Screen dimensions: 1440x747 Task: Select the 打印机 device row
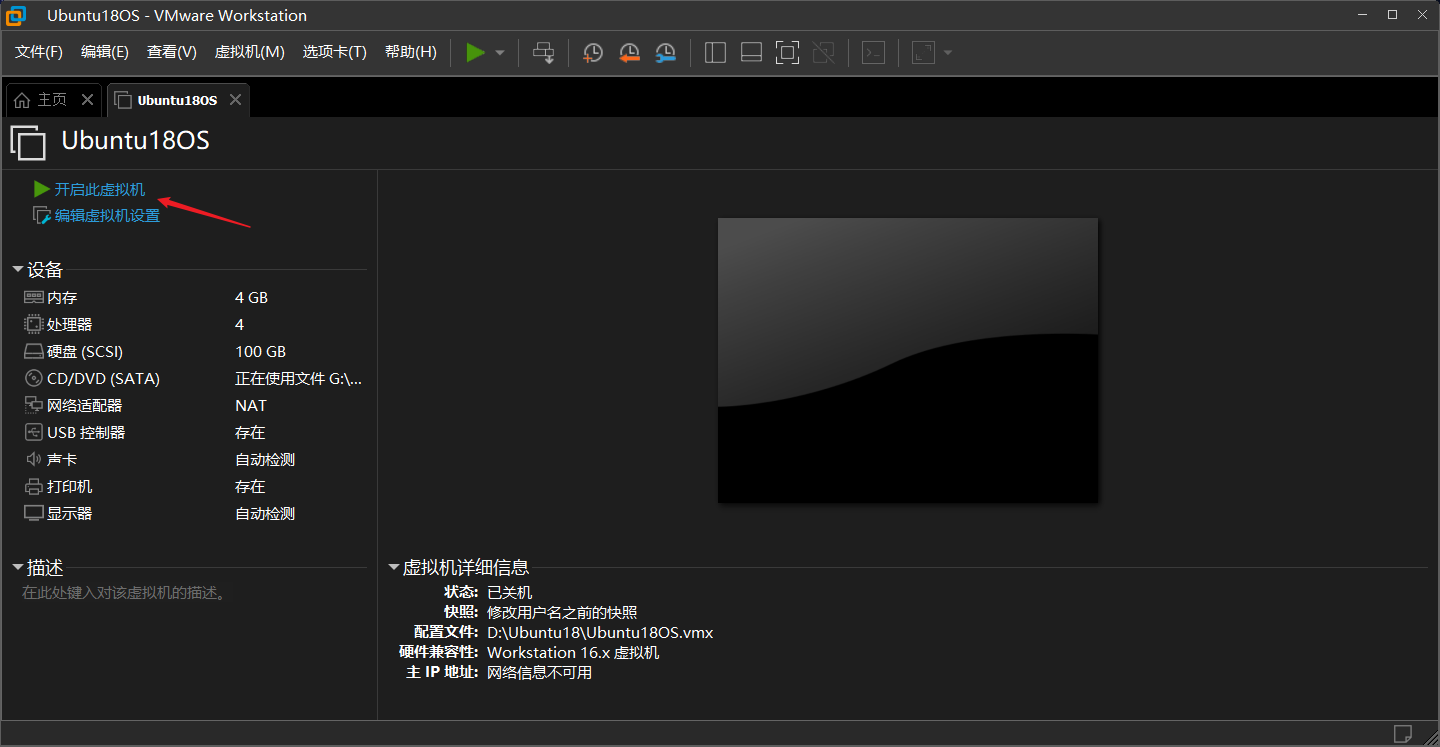click(x=193, y=487)
